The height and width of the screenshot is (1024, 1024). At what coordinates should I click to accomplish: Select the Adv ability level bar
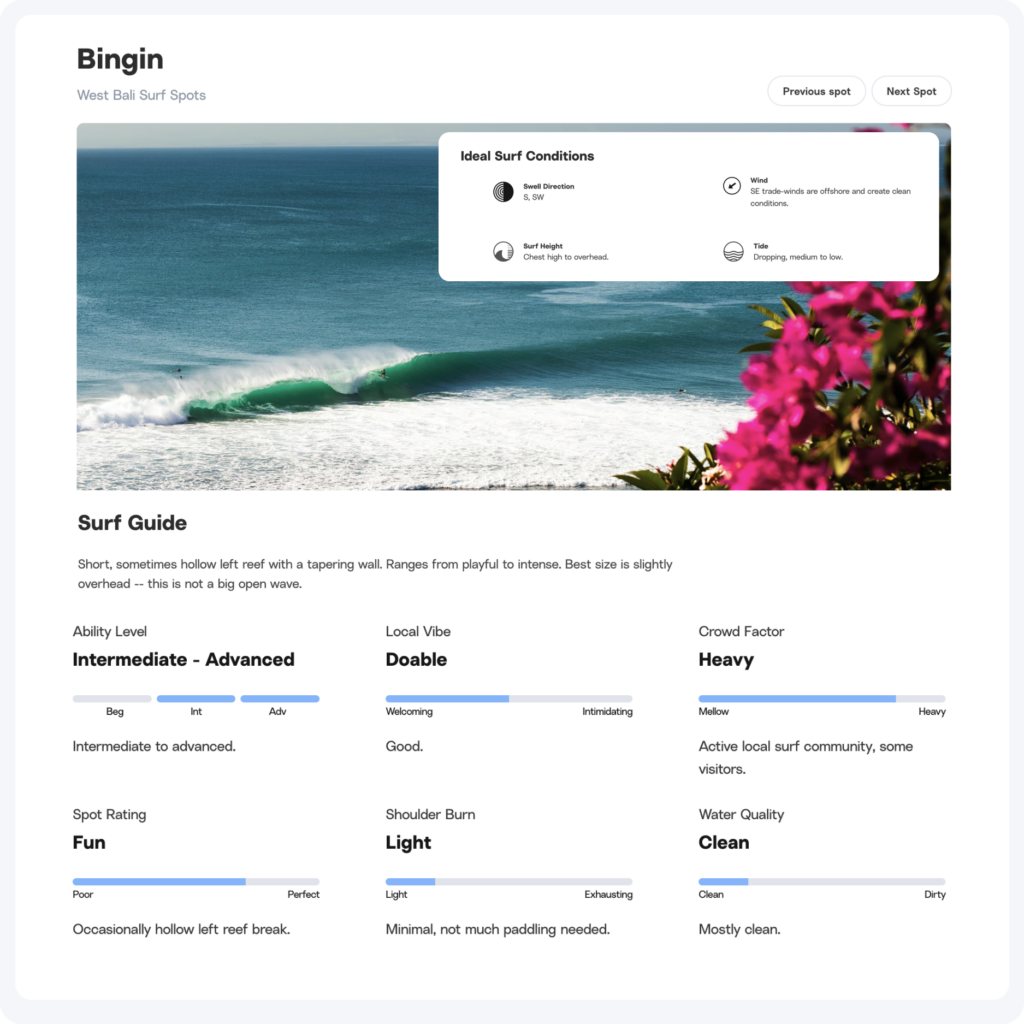click(x=280, y=699)
